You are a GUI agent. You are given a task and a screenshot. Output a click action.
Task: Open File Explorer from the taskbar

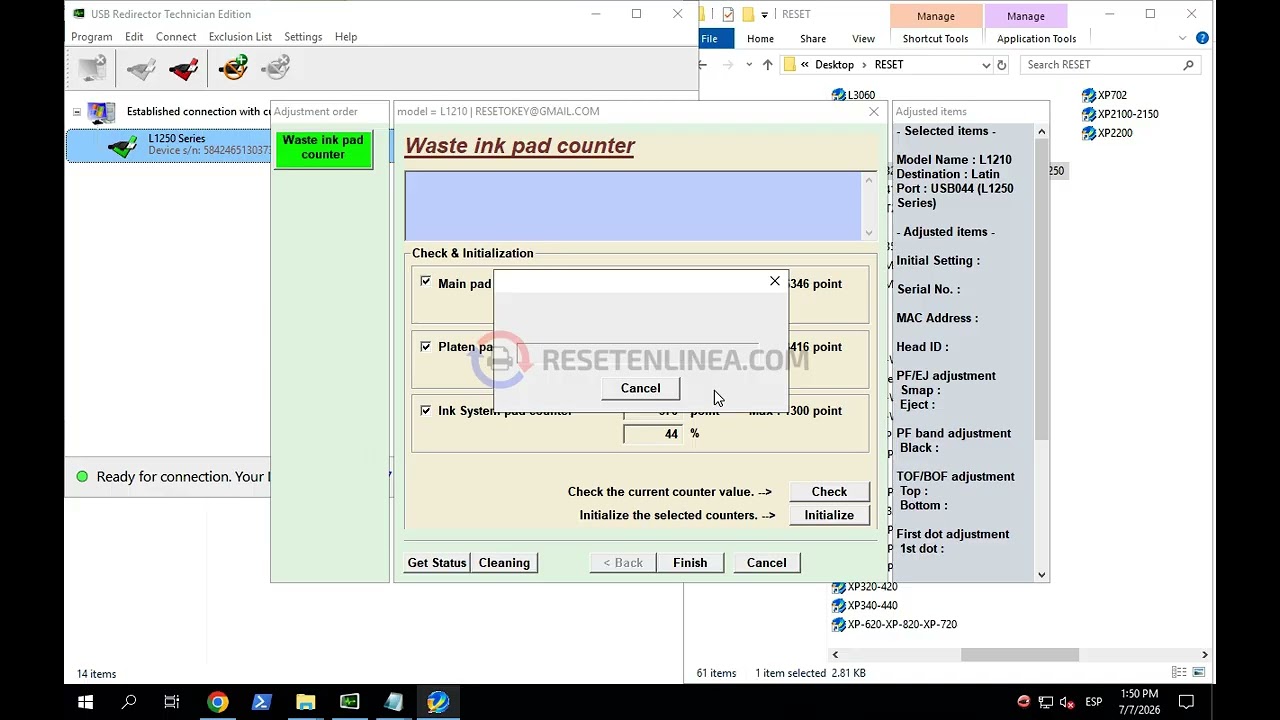305,702
